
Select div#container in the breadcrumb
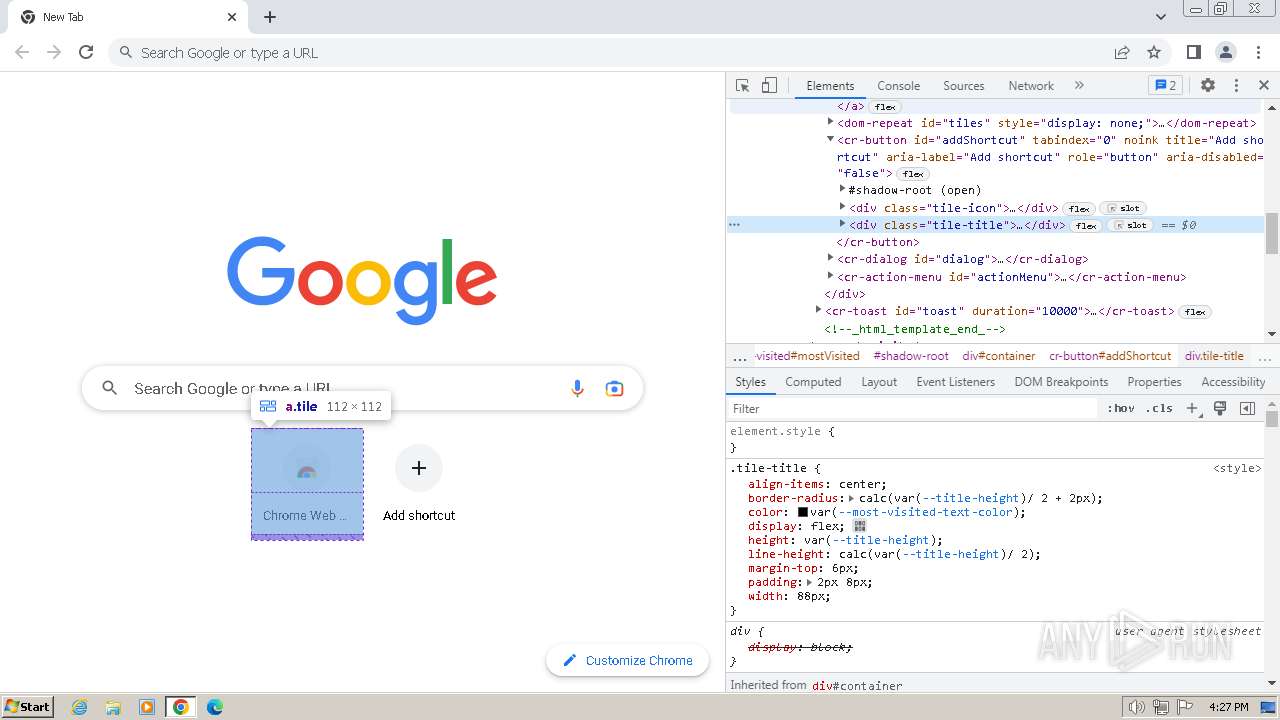998,356
